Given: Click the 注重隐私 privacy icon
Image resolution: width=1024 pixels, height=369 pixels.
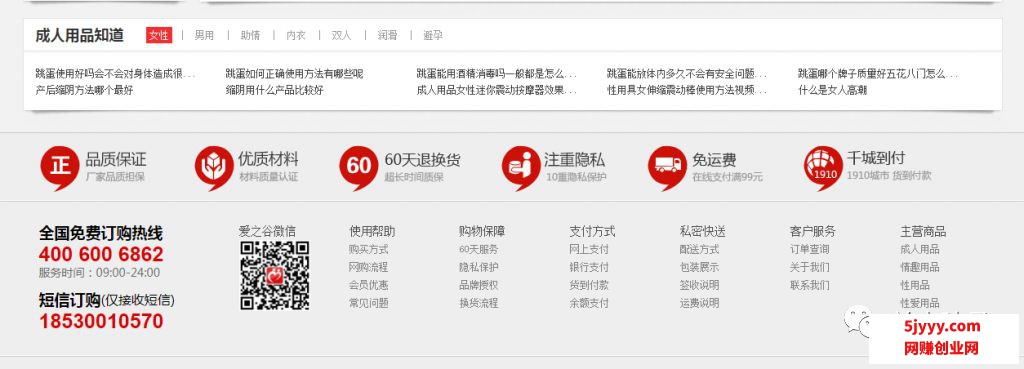Looking at the screenshot, I should (x=521, y=167).
